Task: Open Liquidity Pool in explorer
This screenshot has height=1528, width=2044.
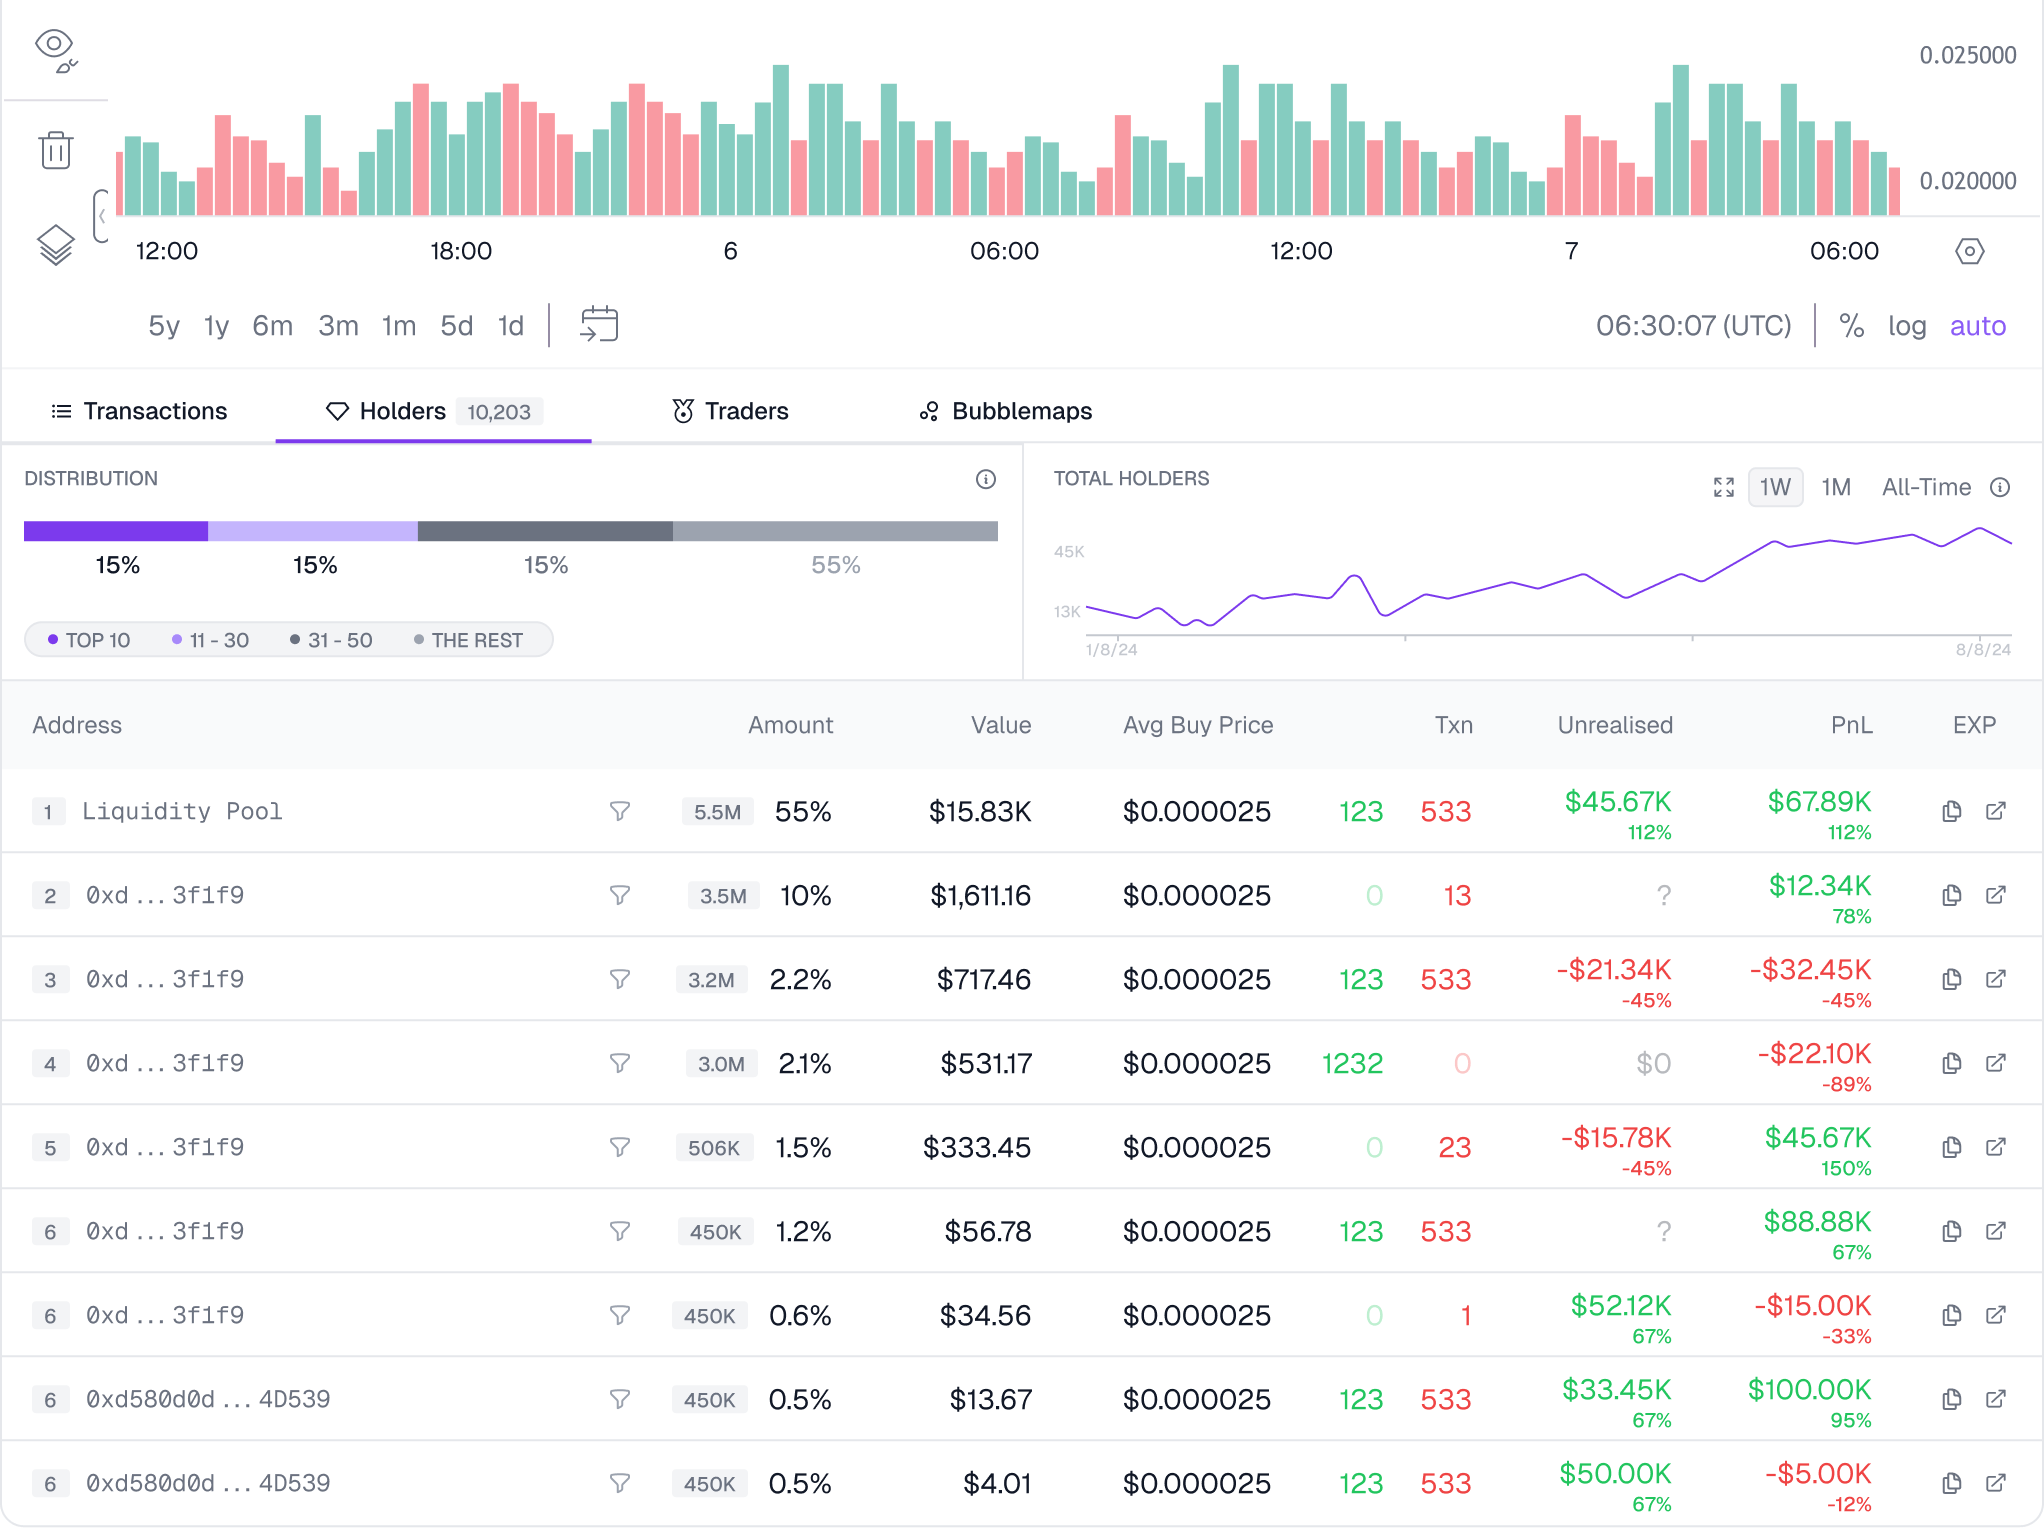Action: [x=1996, y=811]
